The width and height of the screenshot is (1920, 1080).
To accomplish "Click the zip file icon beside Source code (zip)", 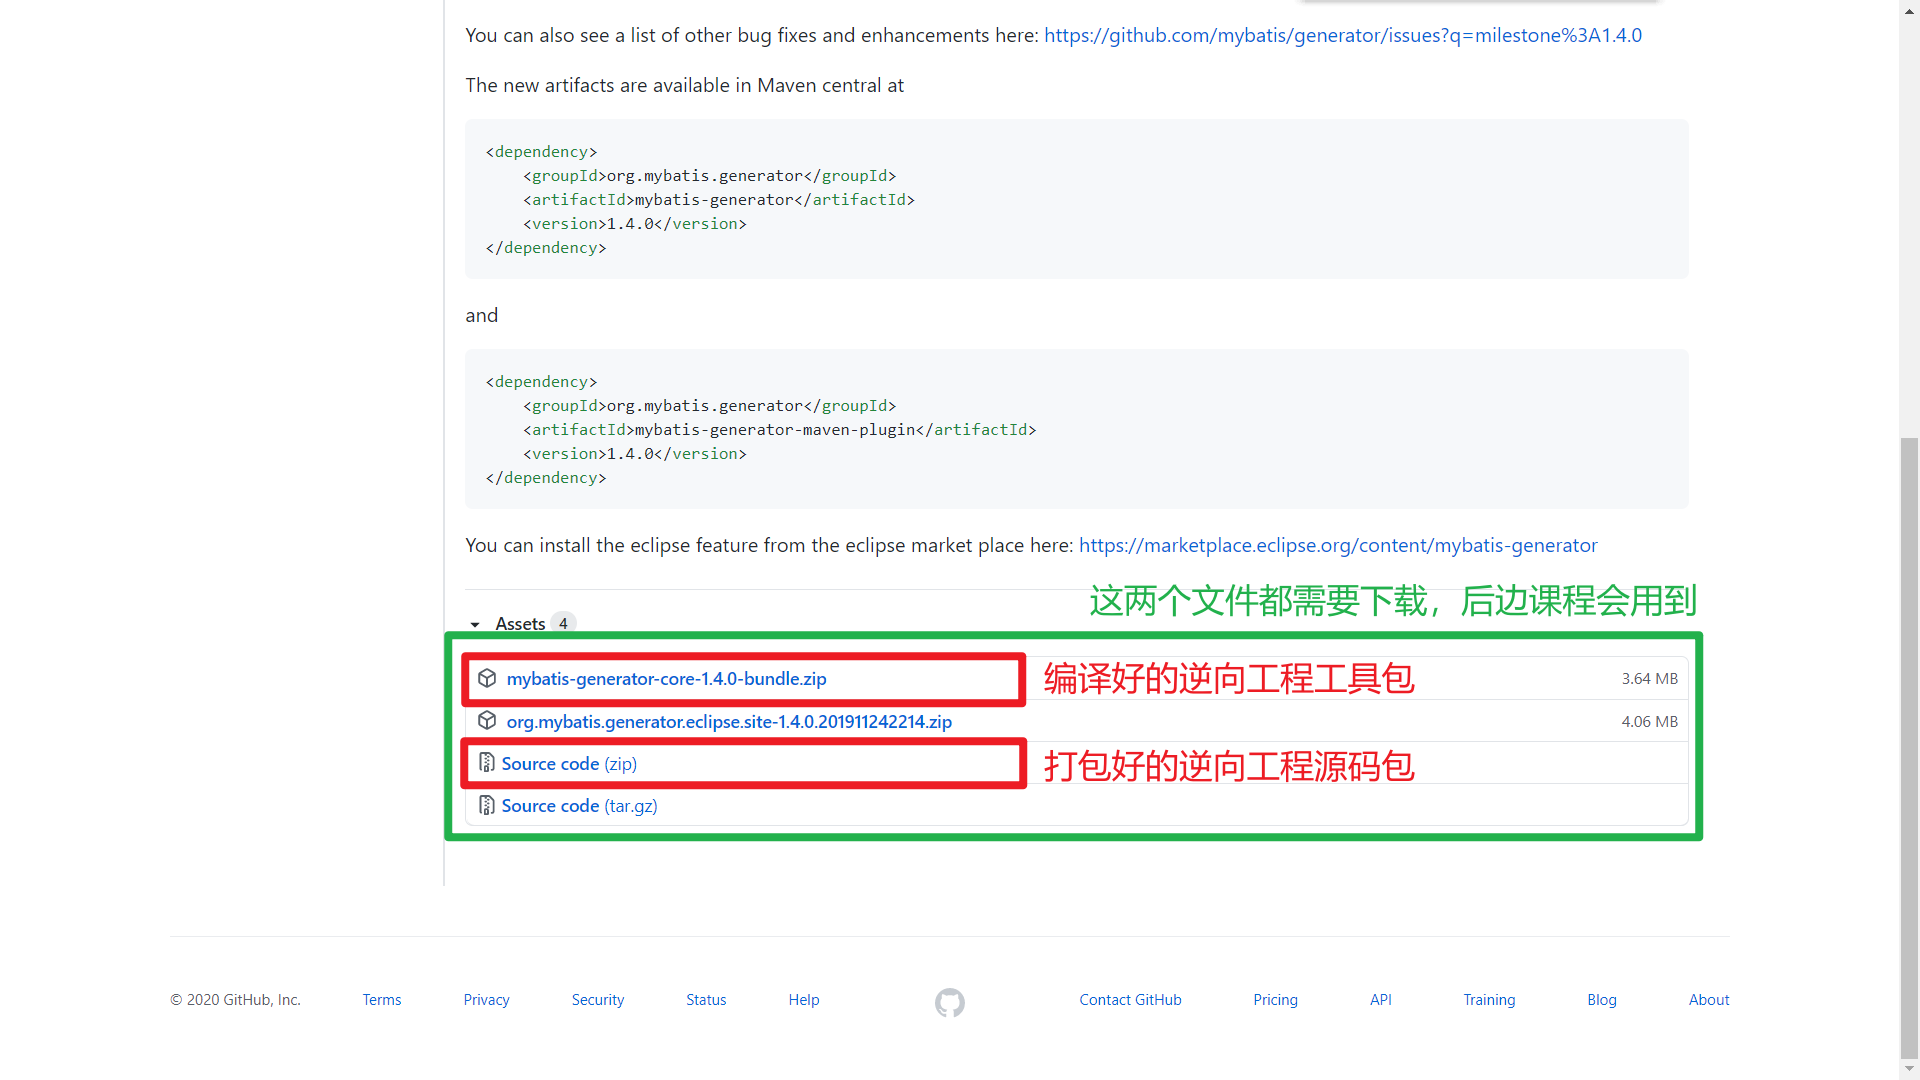I will click(487, 763).
